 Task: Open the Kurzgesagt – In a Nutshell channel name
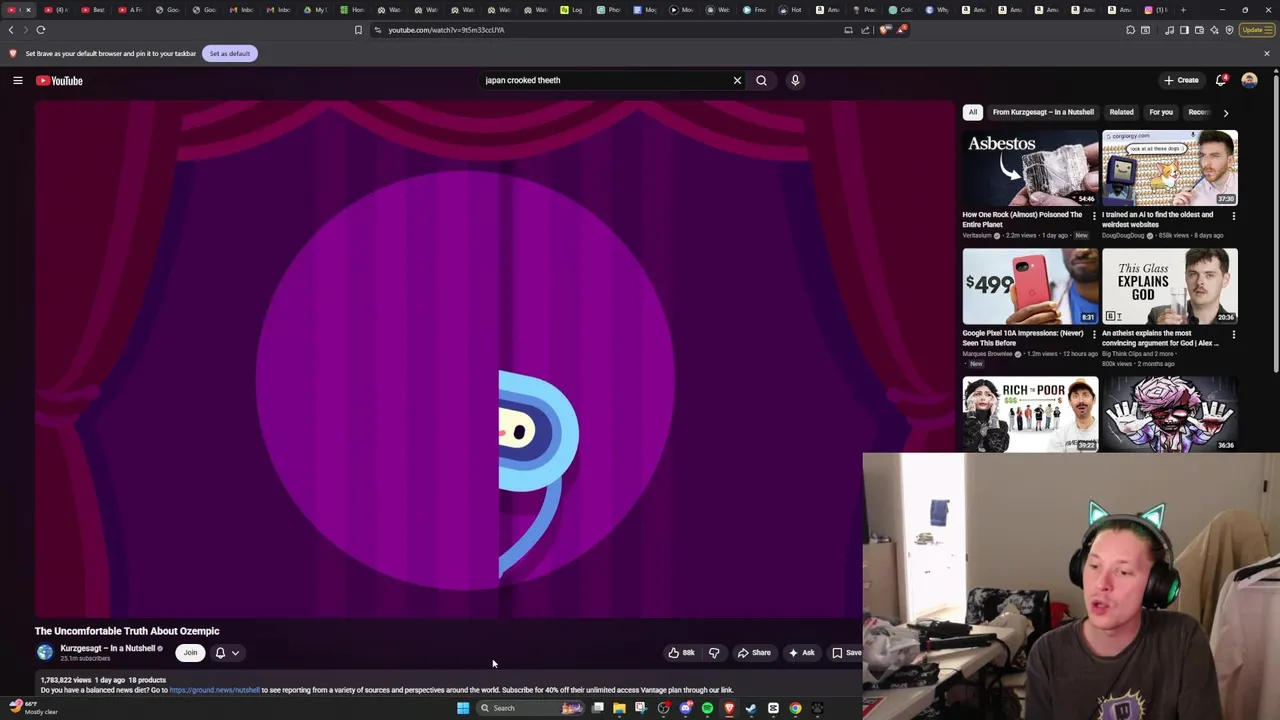tap(108, 648)
